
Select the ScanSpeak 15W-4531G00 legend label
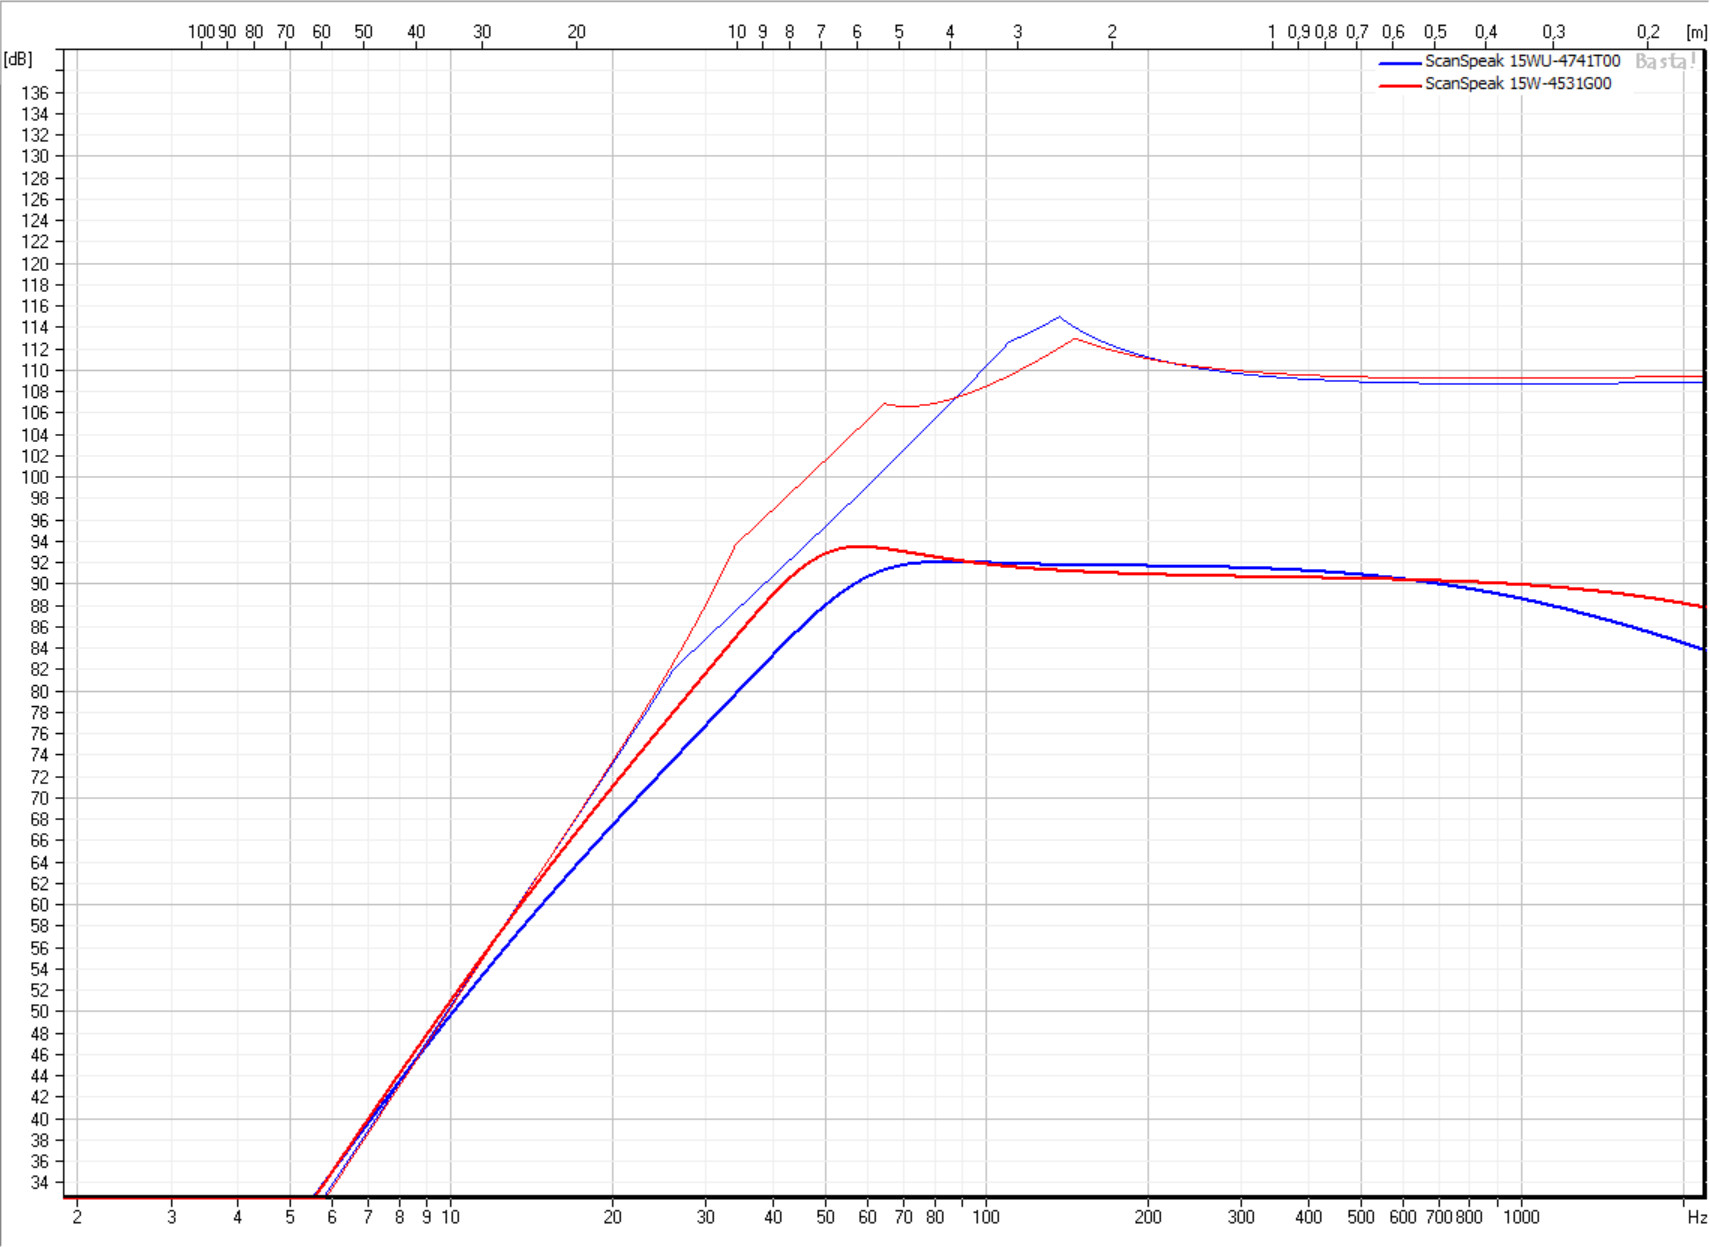[x=1517, y=84]
